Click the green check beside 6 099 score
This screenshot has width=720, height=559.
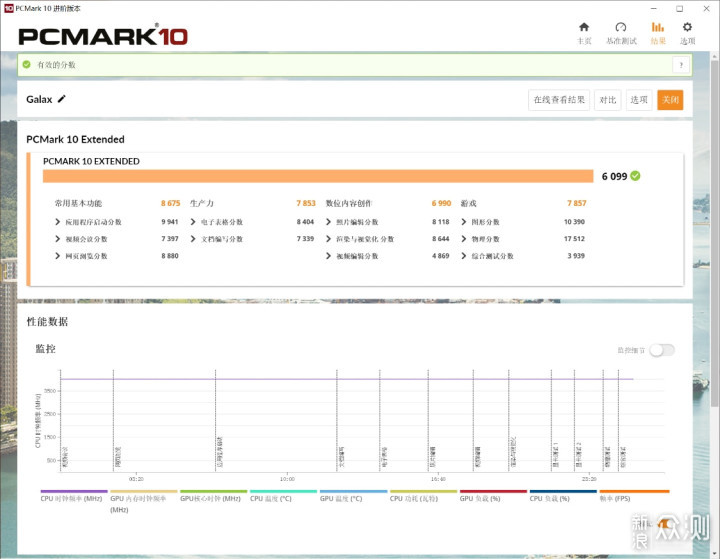point(635,176)
